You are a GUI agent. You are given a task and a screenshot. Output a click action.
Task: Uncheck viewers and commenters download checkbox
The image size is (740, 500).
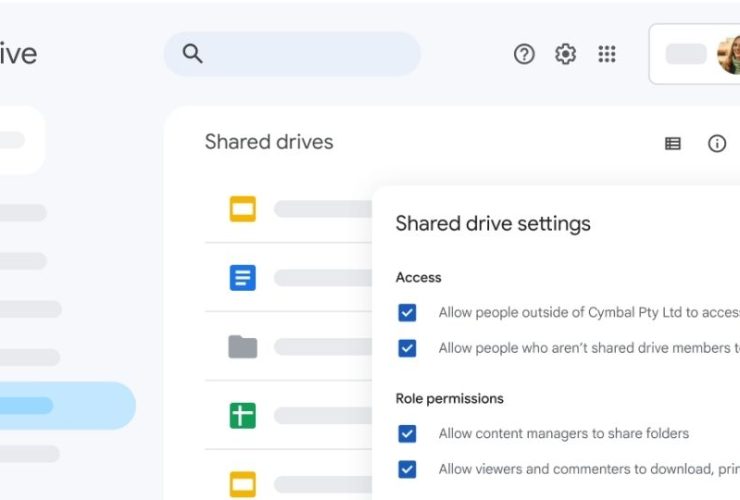pos(407,469)
